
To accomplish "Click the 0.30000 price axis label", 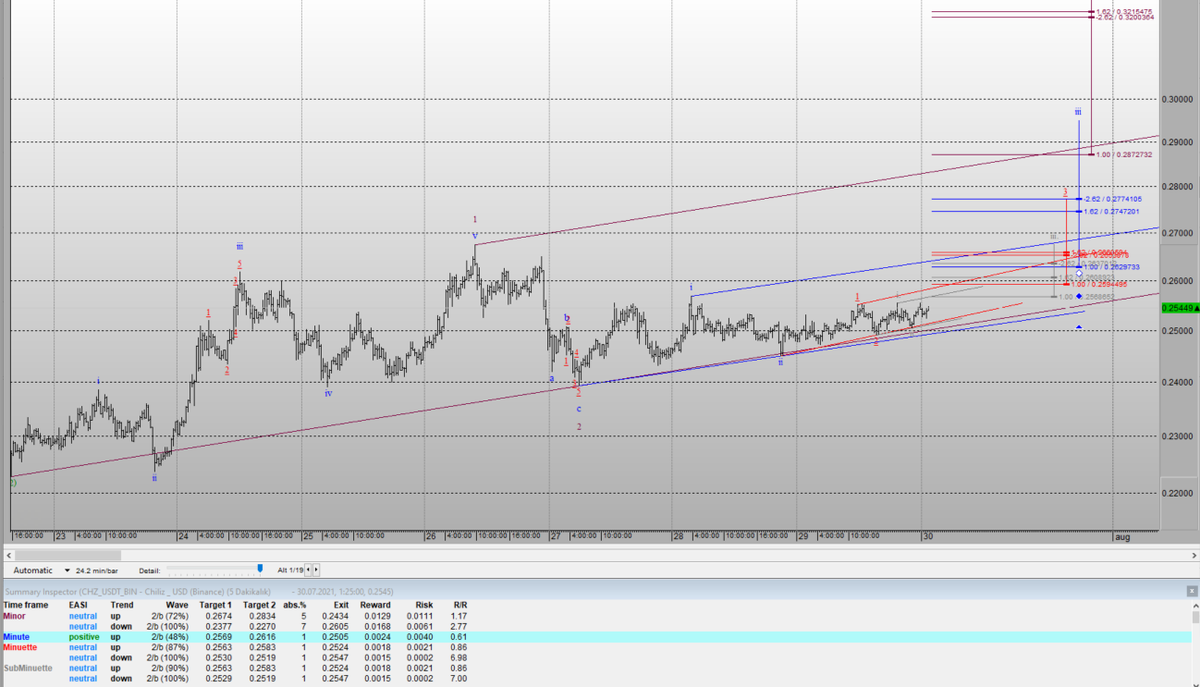I will coord(1178,99).
